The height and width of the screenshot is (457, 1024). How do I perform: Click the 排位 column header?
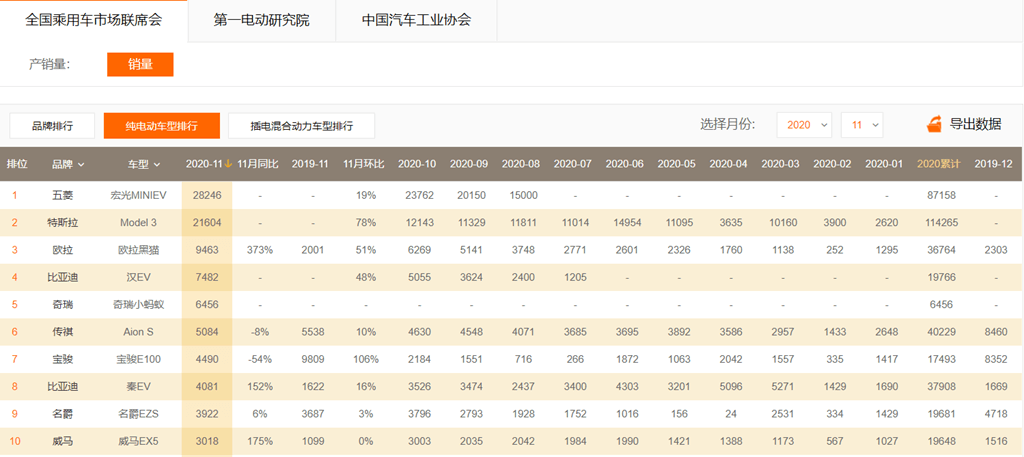click(17, 164)
